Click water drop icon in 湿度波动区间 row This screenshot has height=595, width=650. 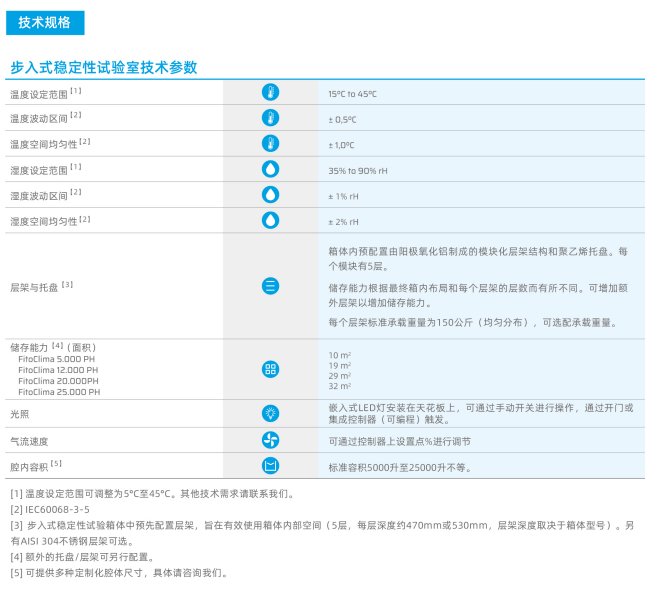point(270,194)
